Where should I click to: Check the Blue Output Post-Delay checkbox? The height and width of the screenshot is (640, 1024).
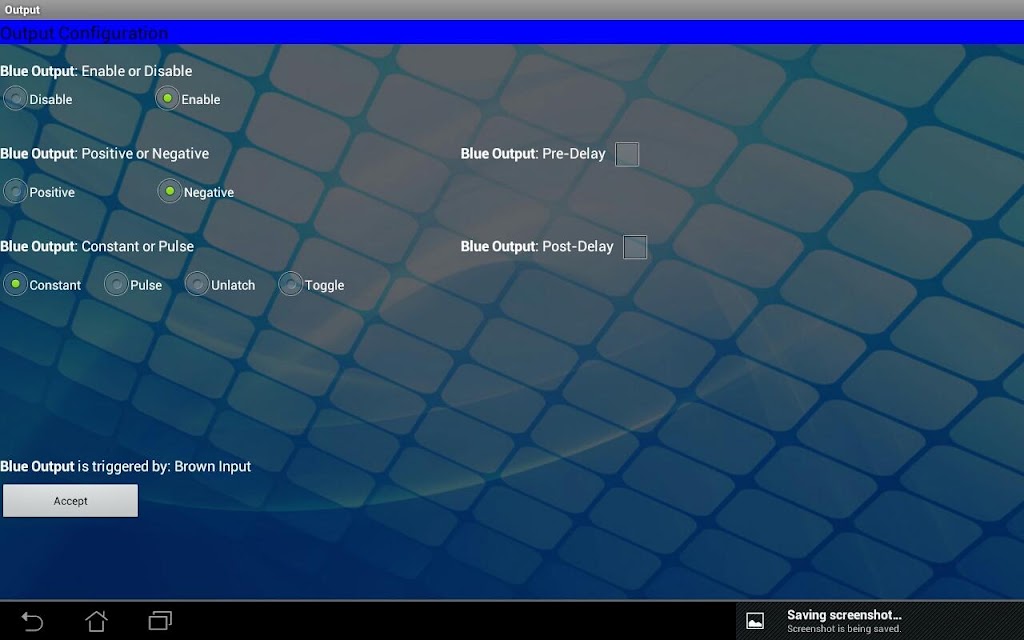(635, 247)
